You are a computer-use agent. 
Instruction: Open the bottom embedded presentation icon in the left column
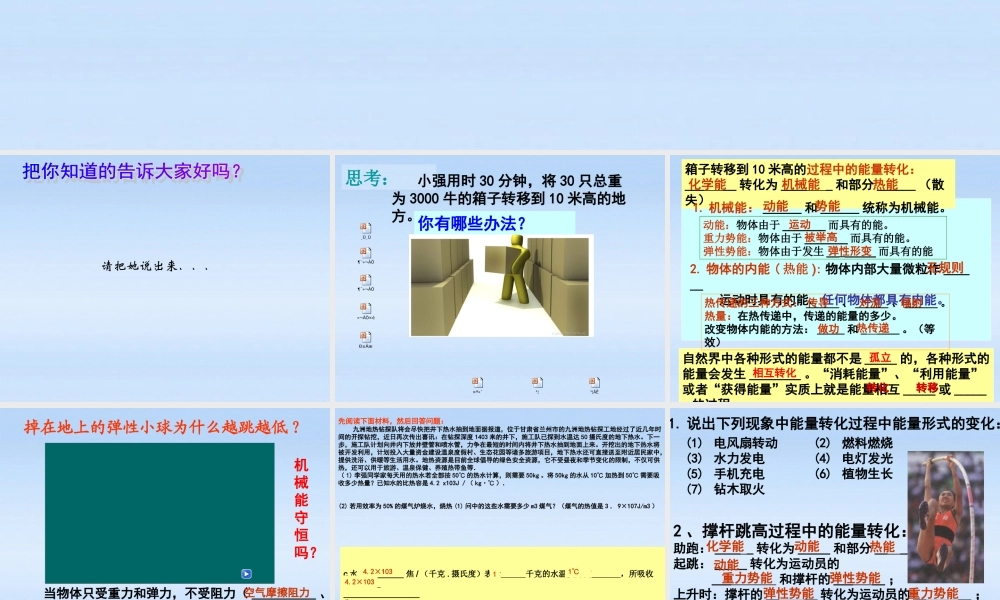pyautogui.click(x=365, y=337)
